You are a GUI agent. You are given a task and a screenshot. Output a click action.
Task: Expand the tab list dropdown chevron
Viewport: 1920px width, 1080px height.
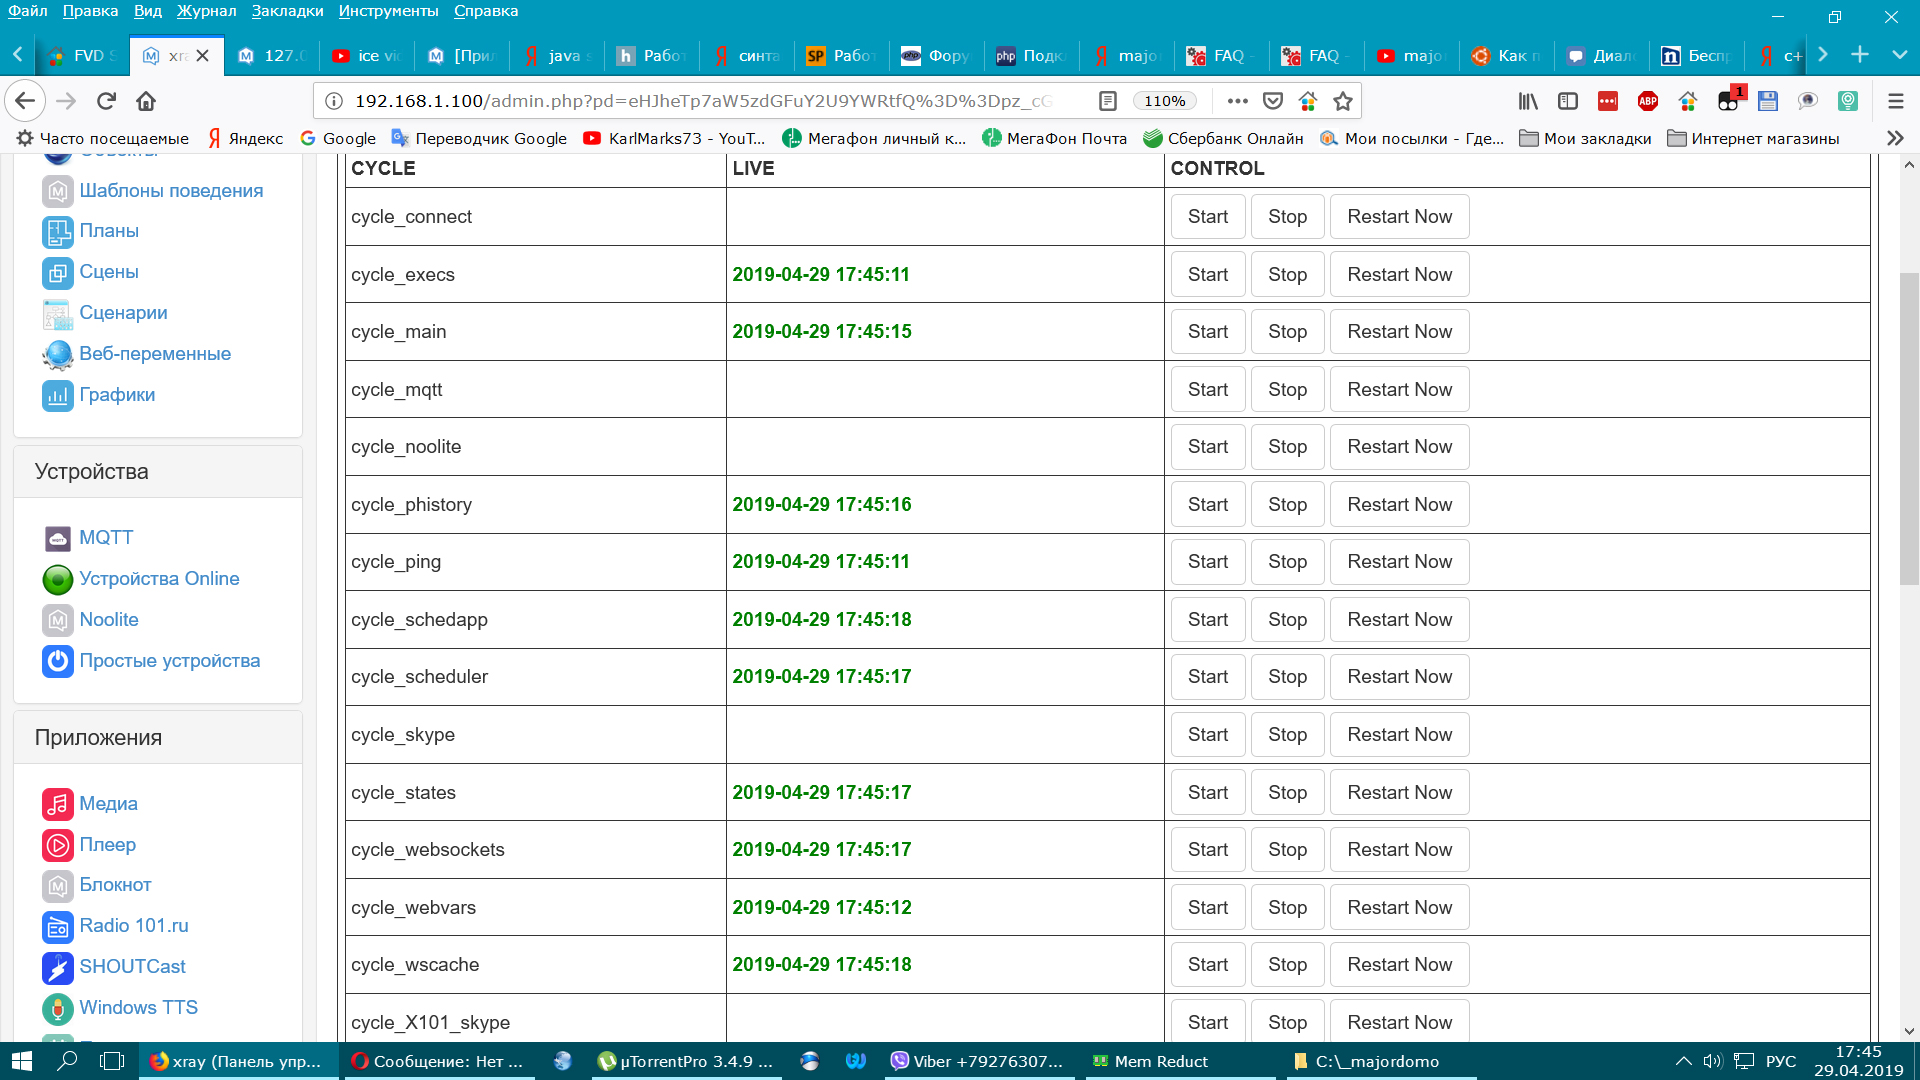(1899, 55)
